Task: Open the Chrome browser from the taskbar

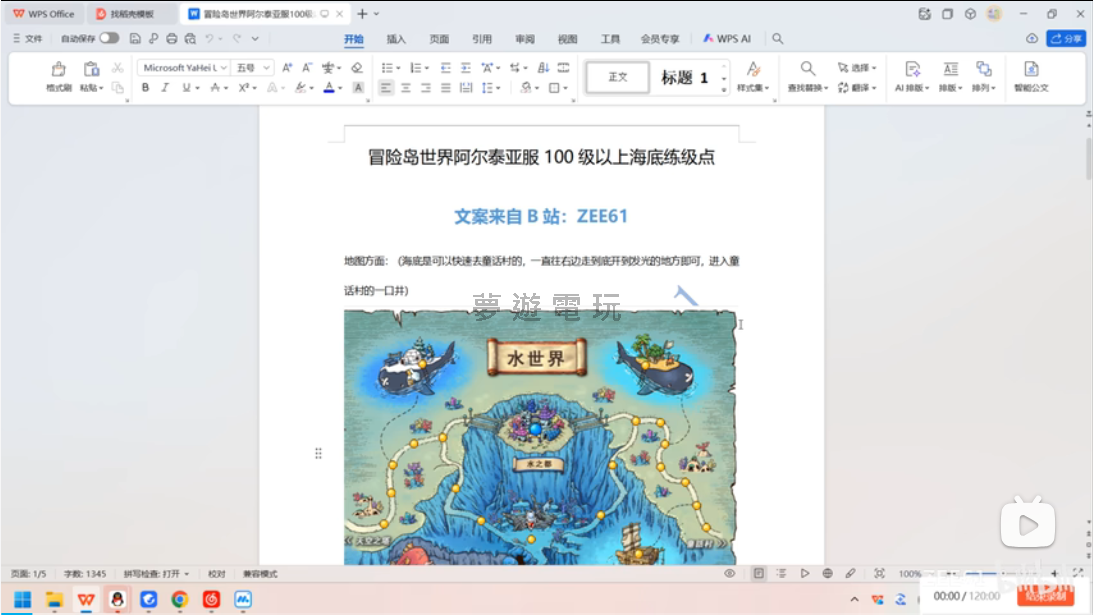Action: coord(180,599)
